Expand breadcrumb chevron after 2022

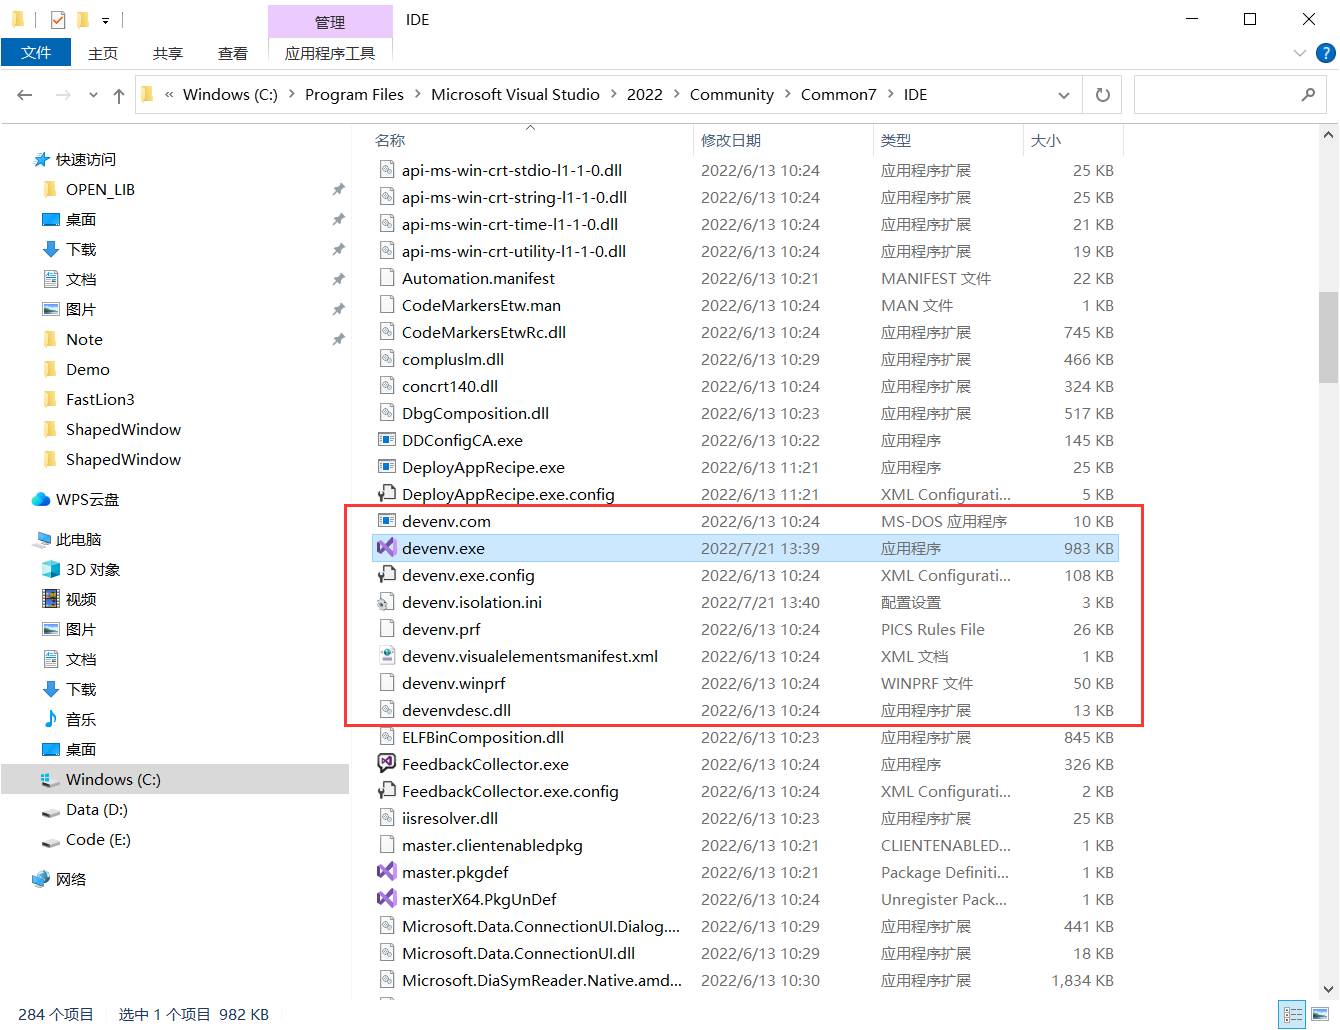point(676,94)
